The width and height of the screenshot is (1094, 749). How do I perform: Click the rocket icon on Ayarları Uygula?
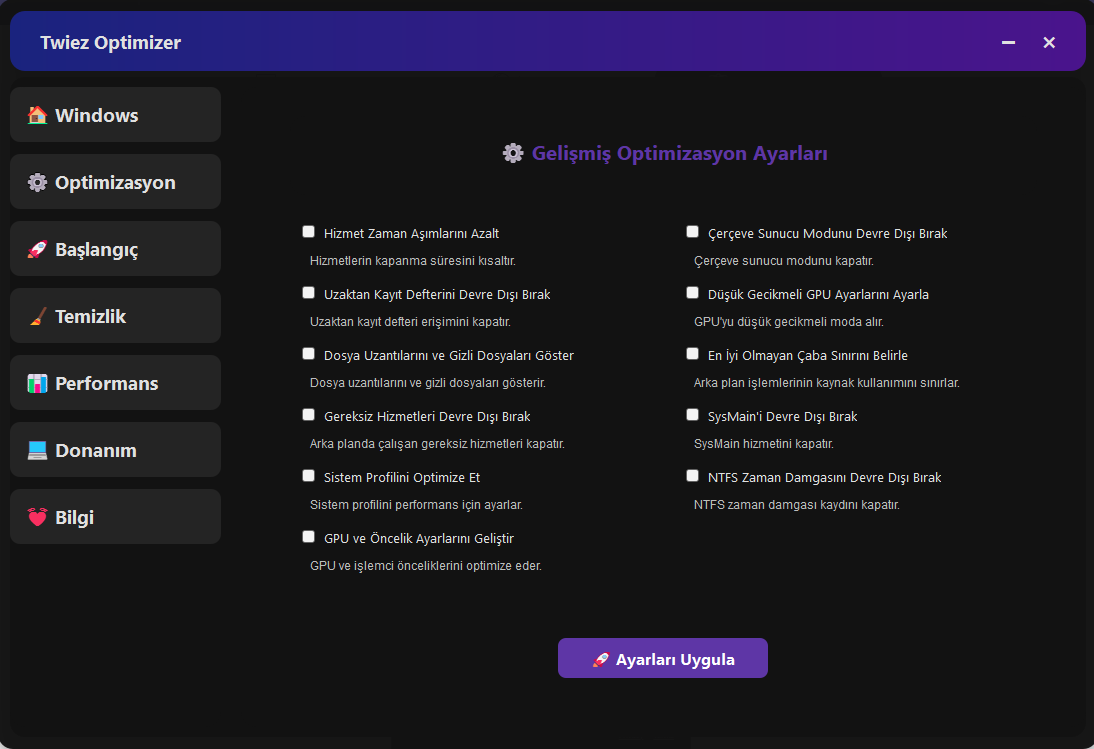[601, 660]
